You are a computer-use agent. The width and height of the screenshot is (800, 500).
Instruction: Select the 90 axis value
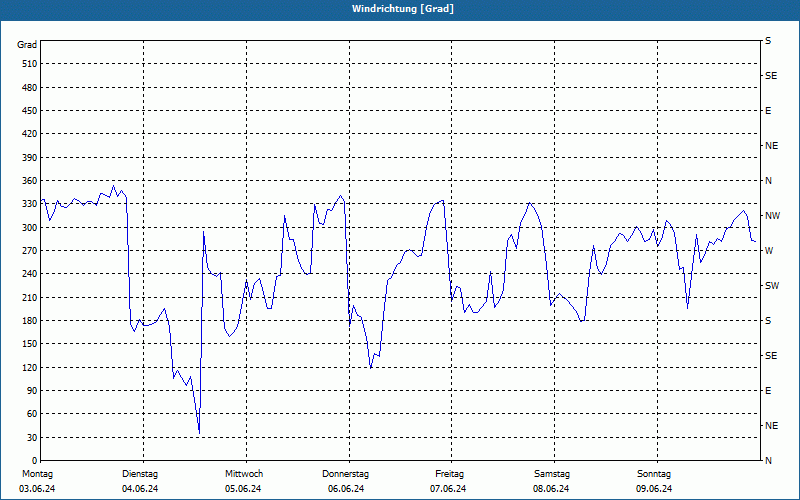32,391
